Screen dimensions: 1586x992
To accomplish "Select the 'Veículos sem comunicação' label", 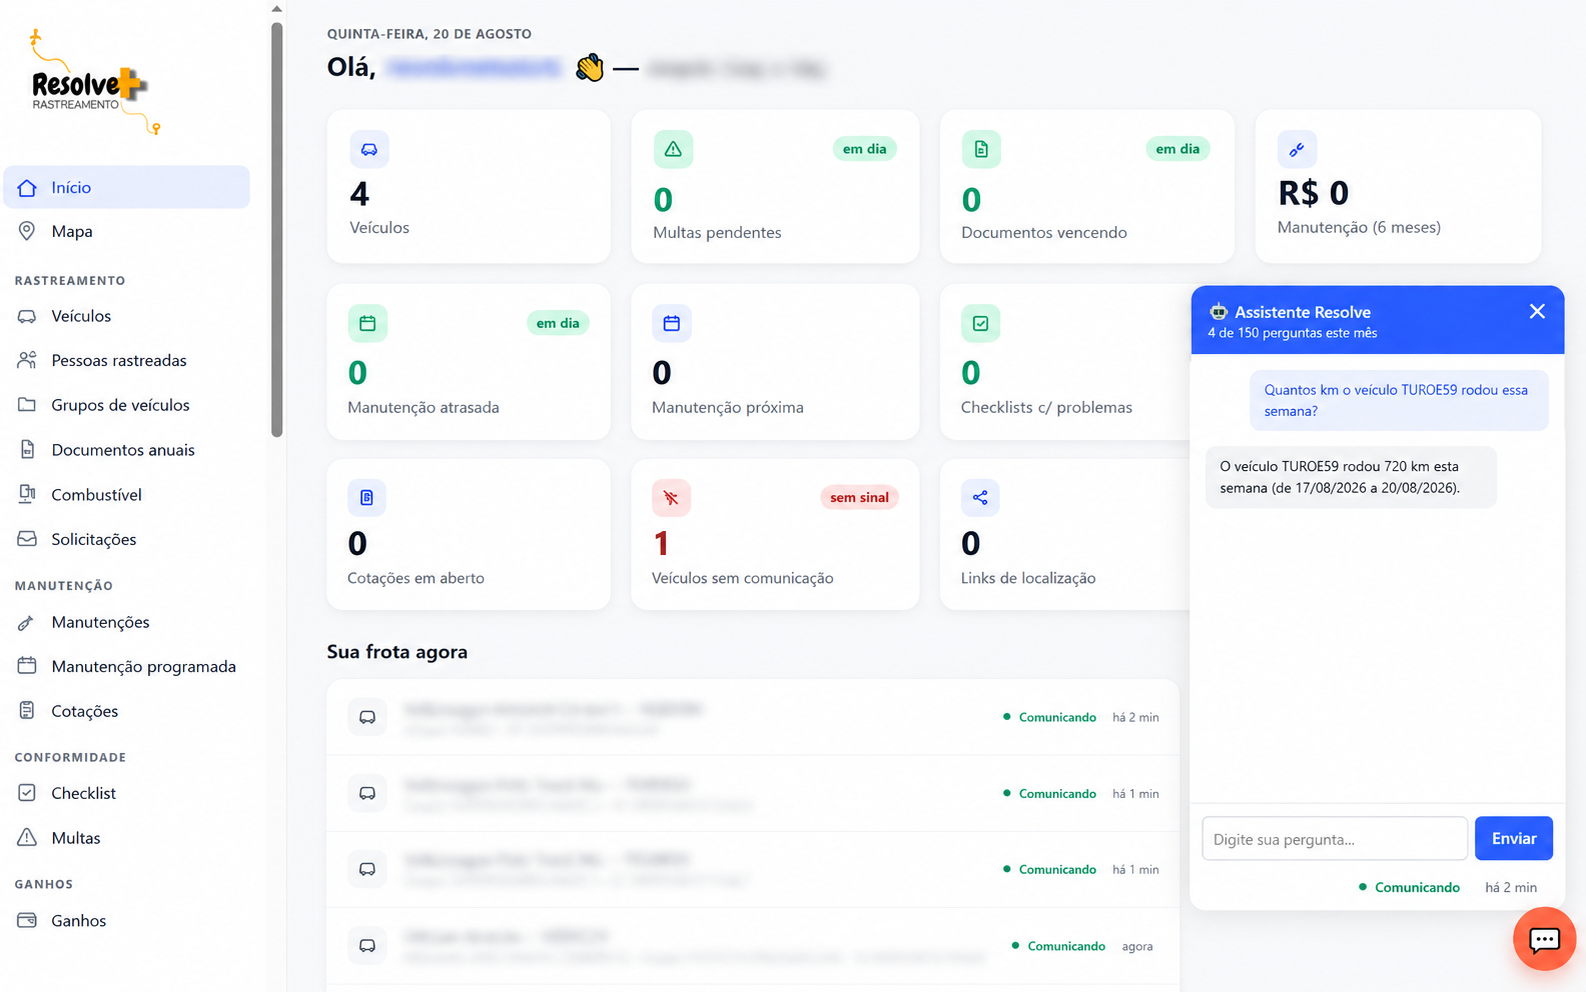I will [742, 578].
